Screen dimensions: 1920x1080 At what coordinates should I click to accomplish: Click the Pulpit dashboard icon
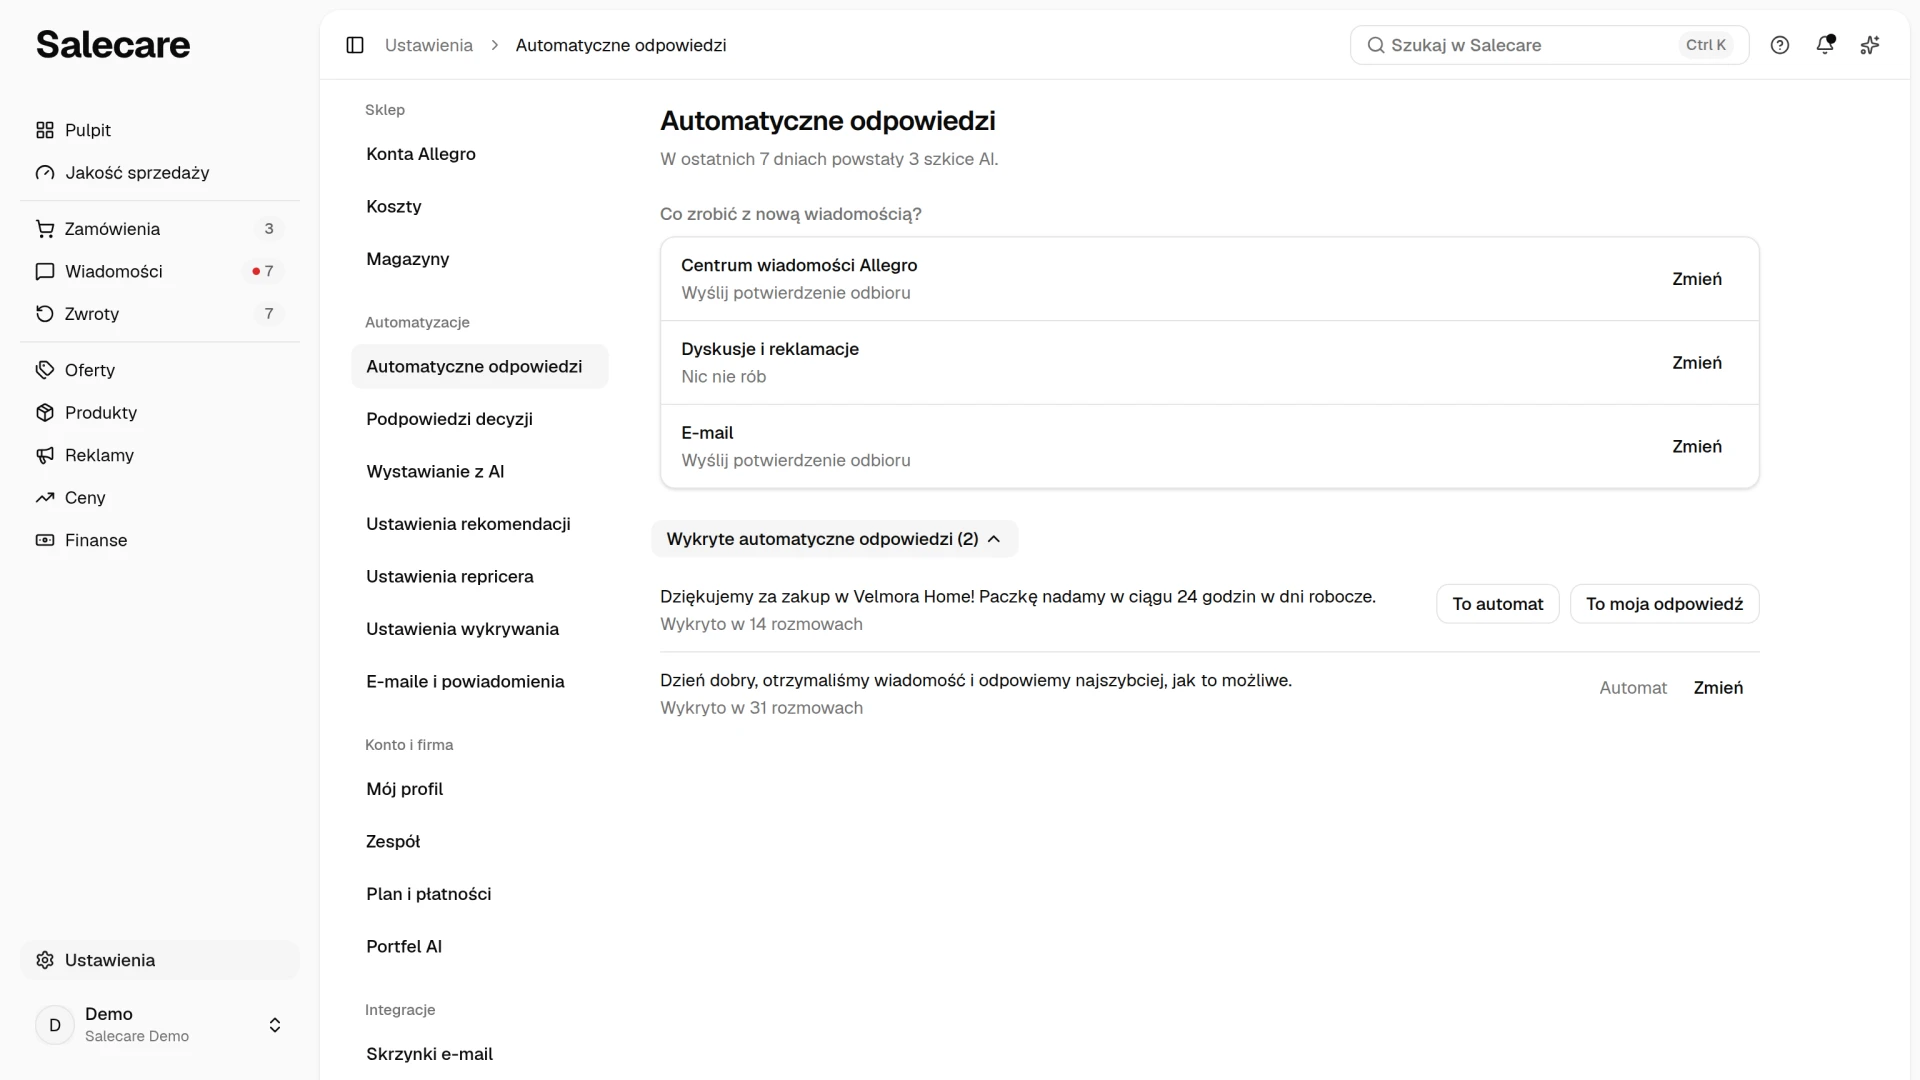coord(45,130)
